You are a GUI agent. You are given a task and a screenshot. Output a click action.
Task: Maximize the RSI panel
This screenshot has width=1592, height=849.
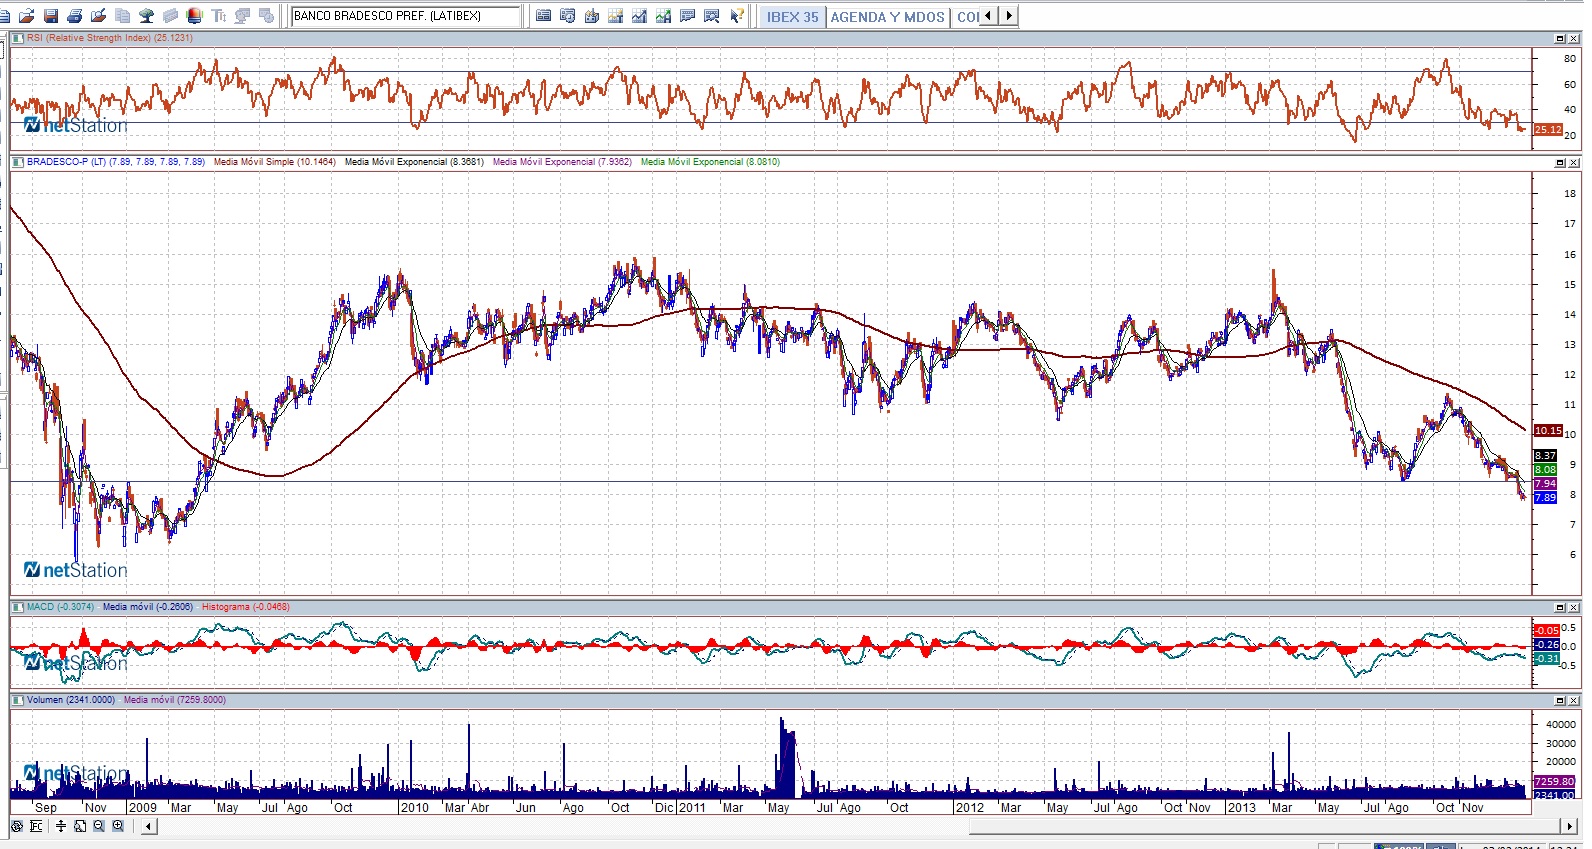(x=1560, y=38)
